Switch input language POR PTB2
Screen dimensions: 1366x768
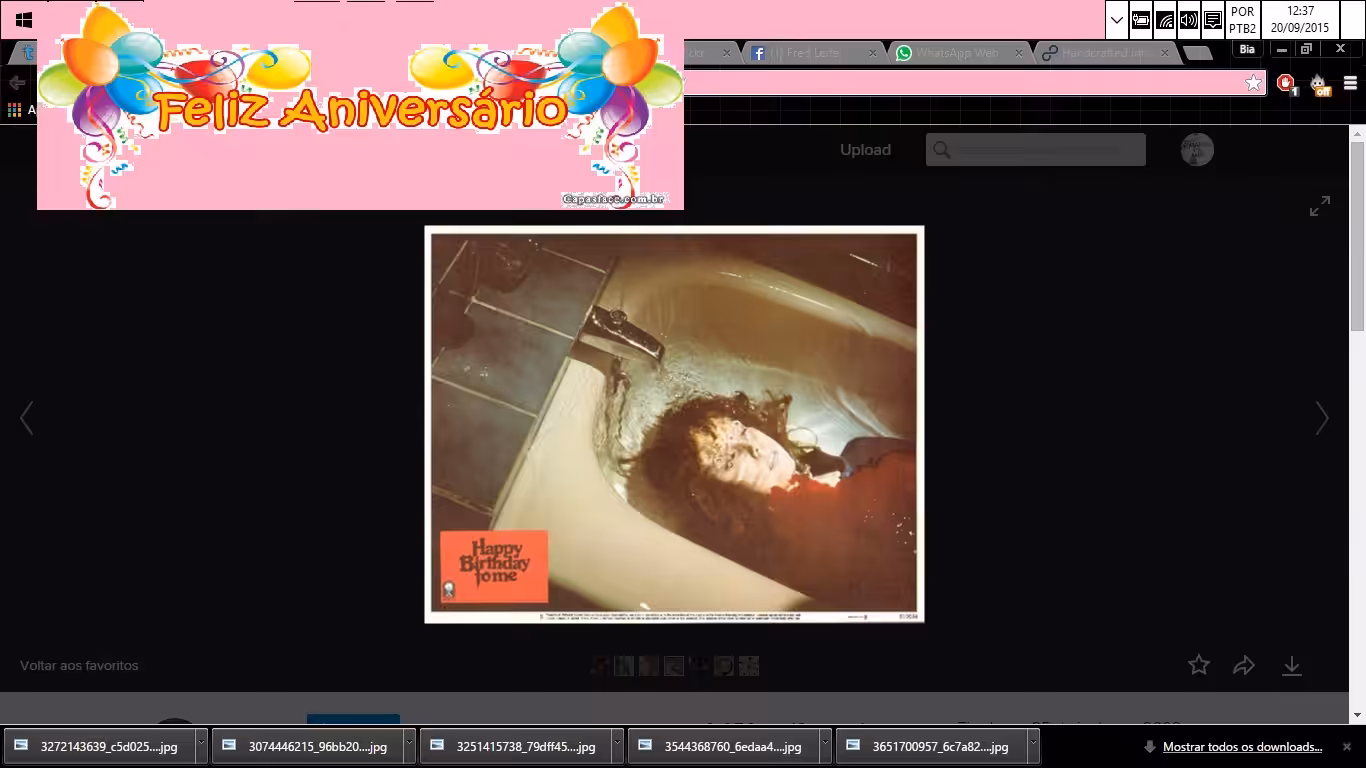click(1242, 20)
